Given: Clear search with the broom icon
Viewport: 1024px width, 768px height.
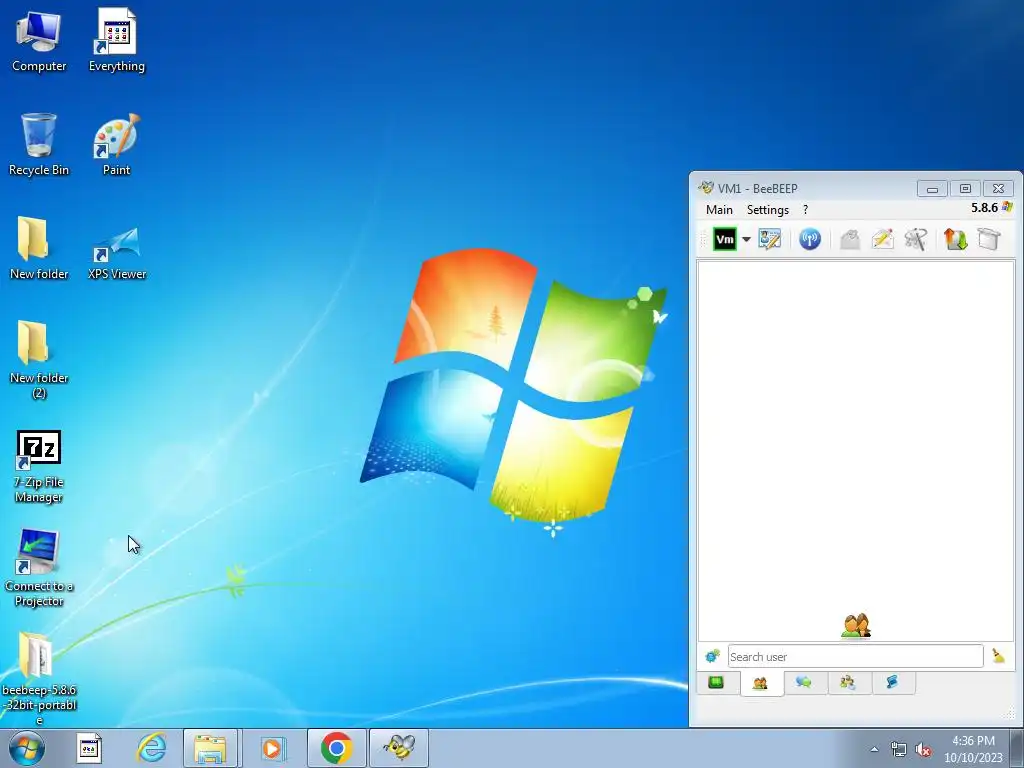Looking at the screenshot, I should coord(999,656).
